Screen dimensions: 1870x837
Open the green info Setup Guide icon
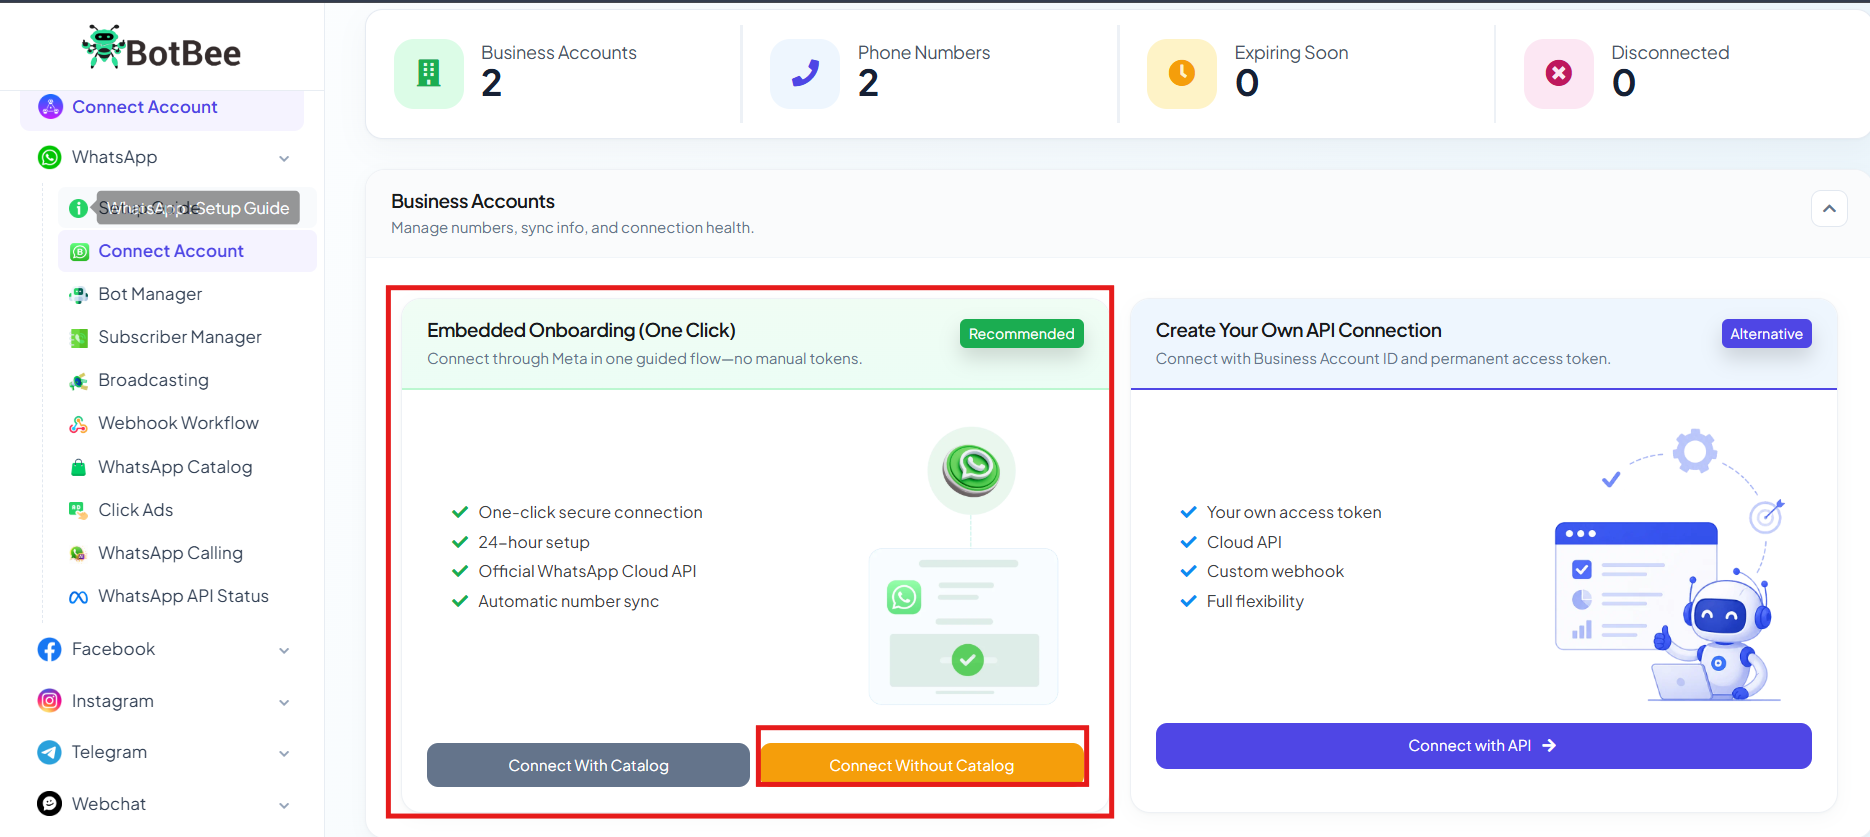coord(78,208)
